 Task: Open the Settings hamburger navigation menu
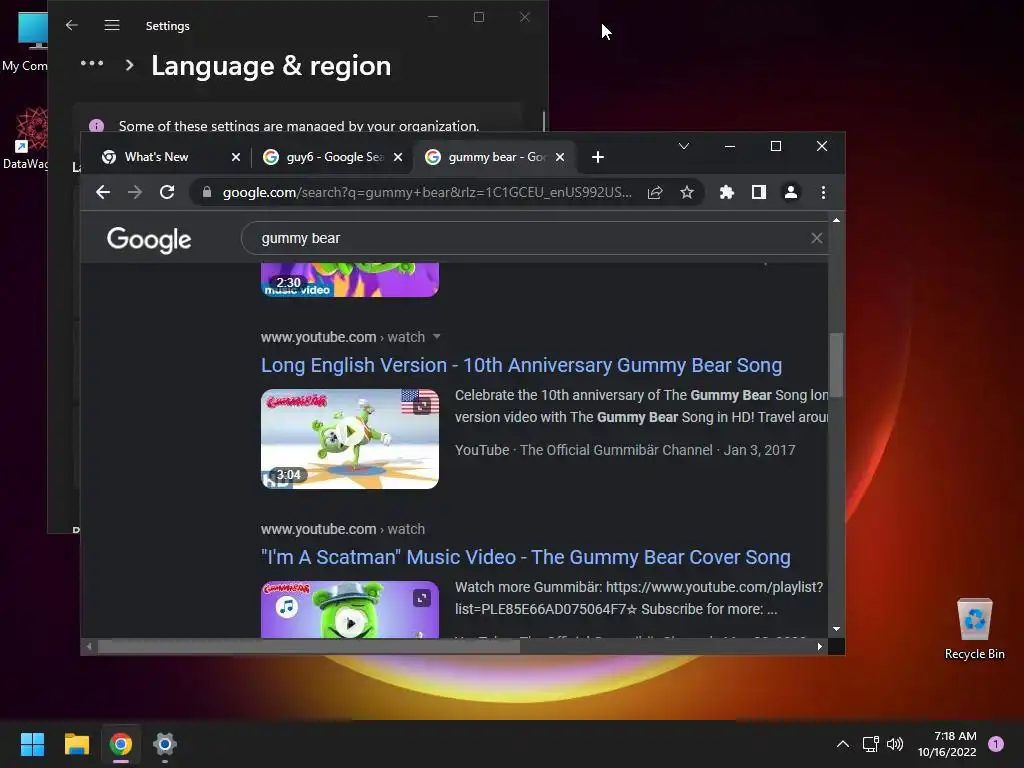[x=112, y=25]
